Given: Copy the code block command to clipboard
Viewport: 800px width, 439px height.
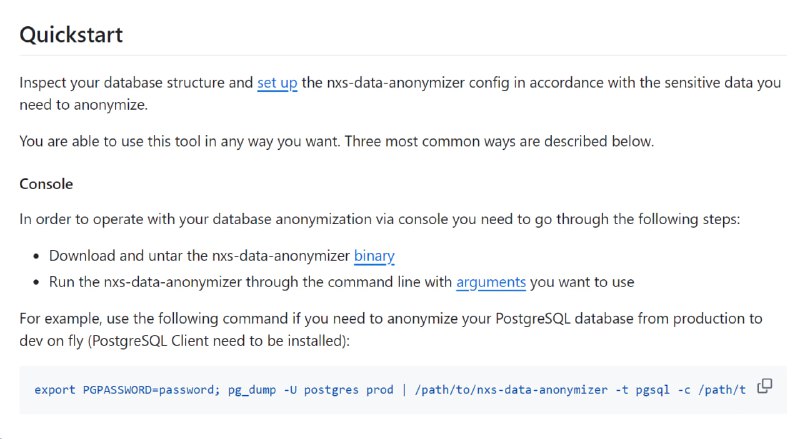Looking at the screenshot, I should pos(764,386).
